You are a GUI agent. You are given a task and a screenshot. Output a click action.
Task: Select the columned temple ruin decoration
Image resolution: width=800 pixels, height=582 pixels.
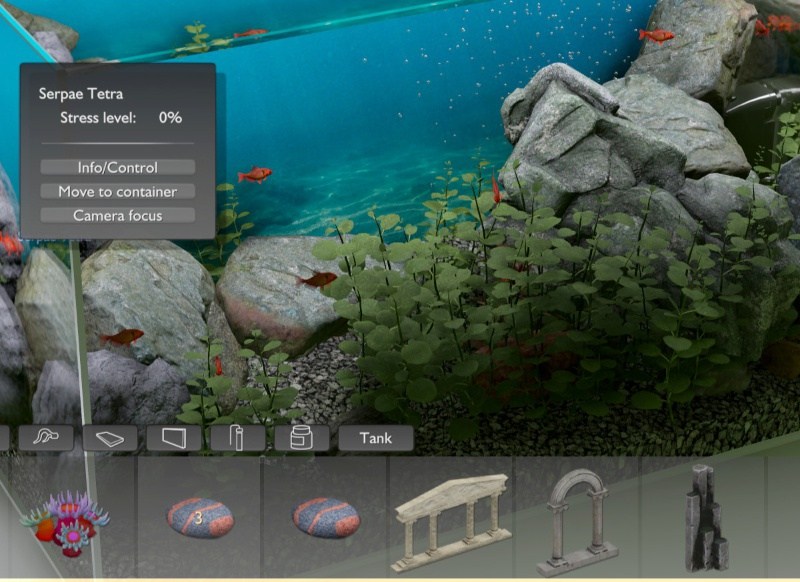[452, 520]
